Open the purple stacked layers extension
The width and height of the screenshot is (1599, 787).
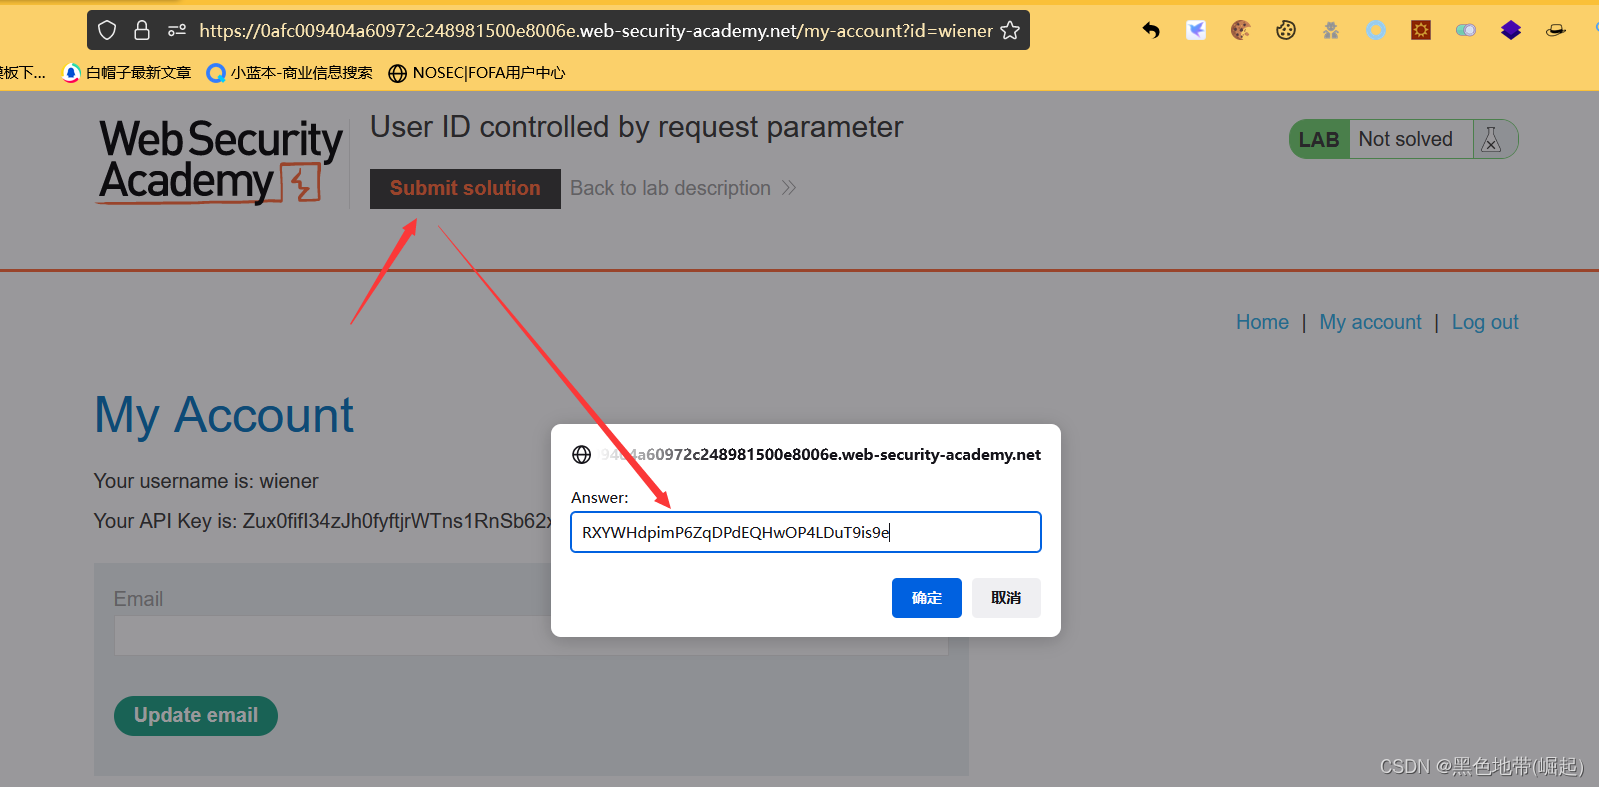tap(1510, 30)
